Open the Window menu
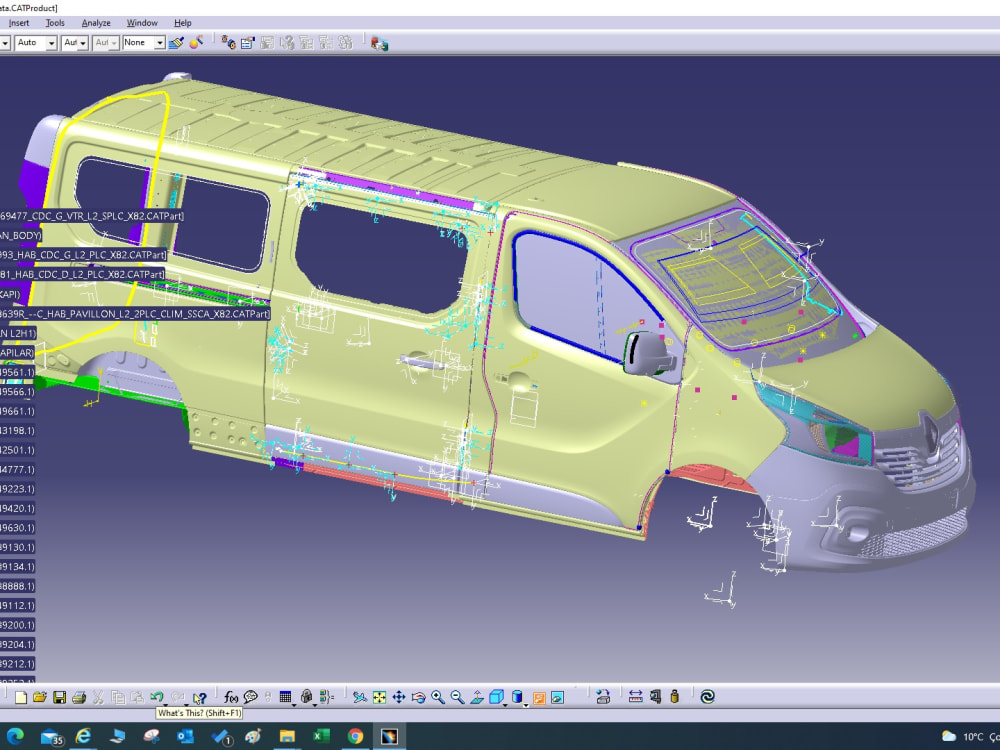Screen dimensions: 1000x750 [142, 23]
